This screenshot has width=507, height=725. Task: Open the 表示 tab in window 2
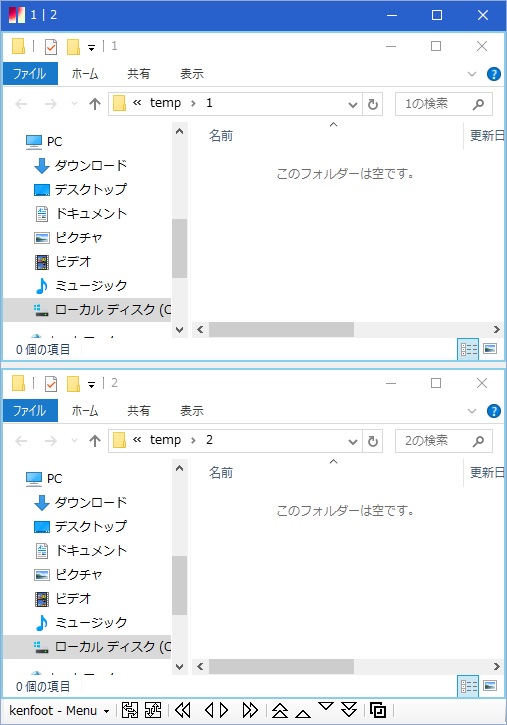point(192,411)
